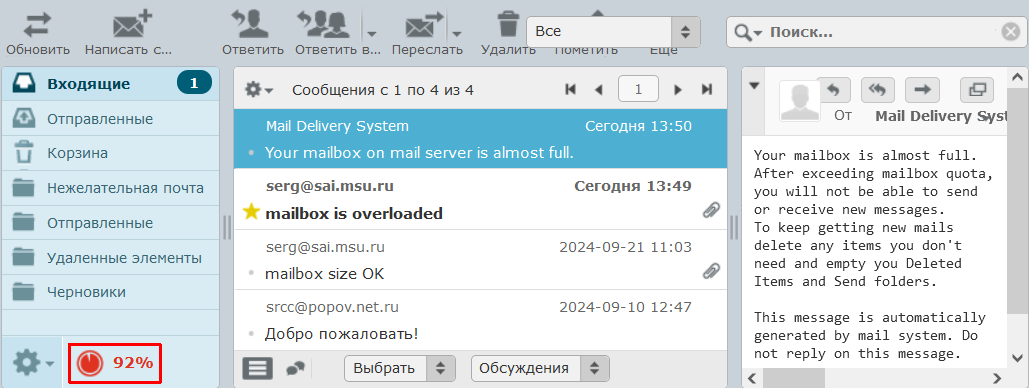Click the Ответить reply toolbar icon
The width and height of the screenshot is (1029, 388).
pos(249,25)
